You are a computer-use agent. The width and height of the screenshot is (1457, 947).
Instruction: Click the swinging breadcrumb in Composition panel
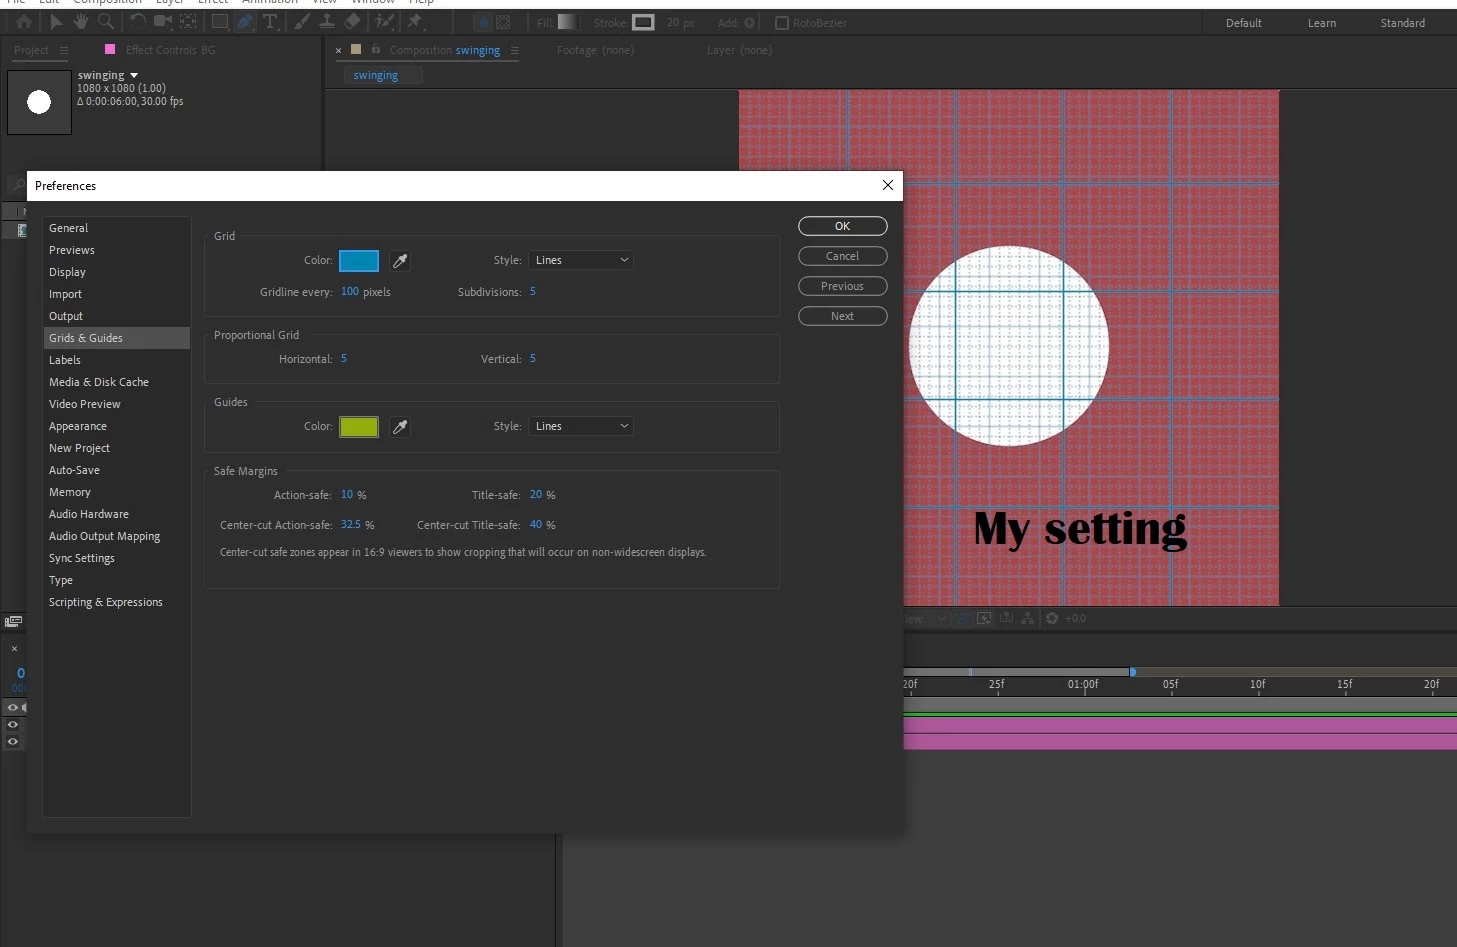click(376, 75)
